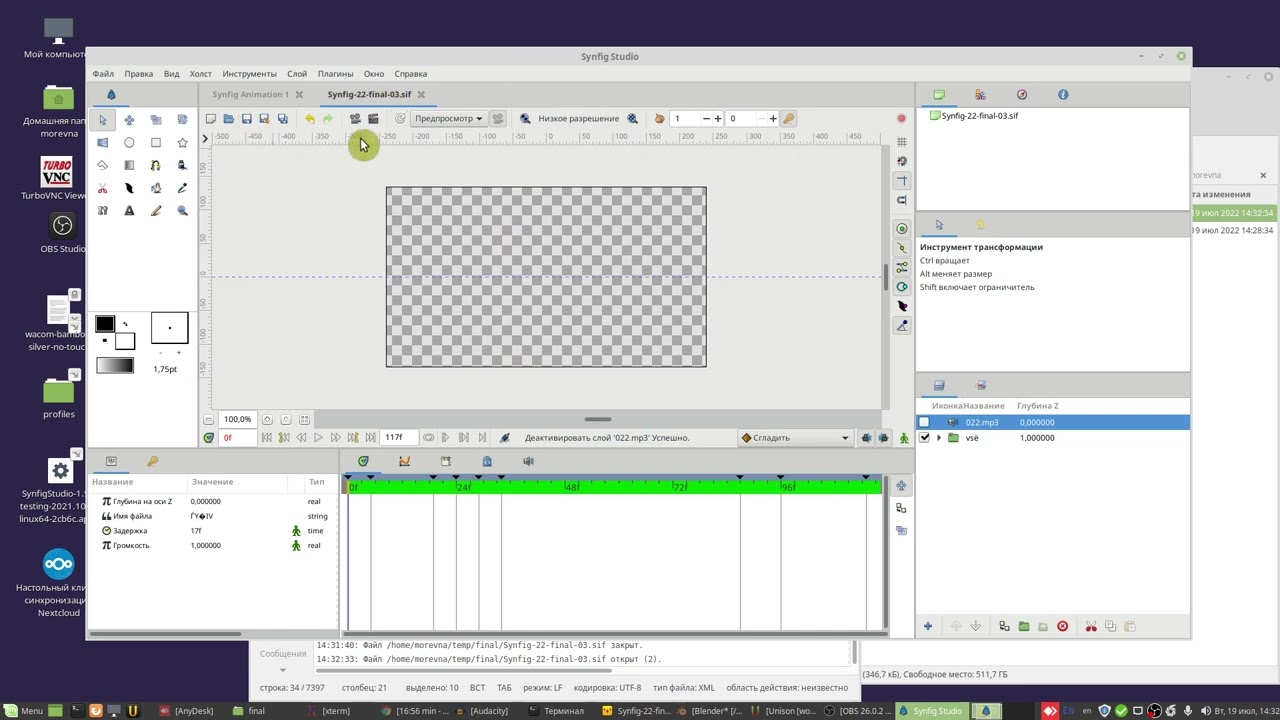Expand the vsë layer group
The image size is (1280, 720).
938,438
